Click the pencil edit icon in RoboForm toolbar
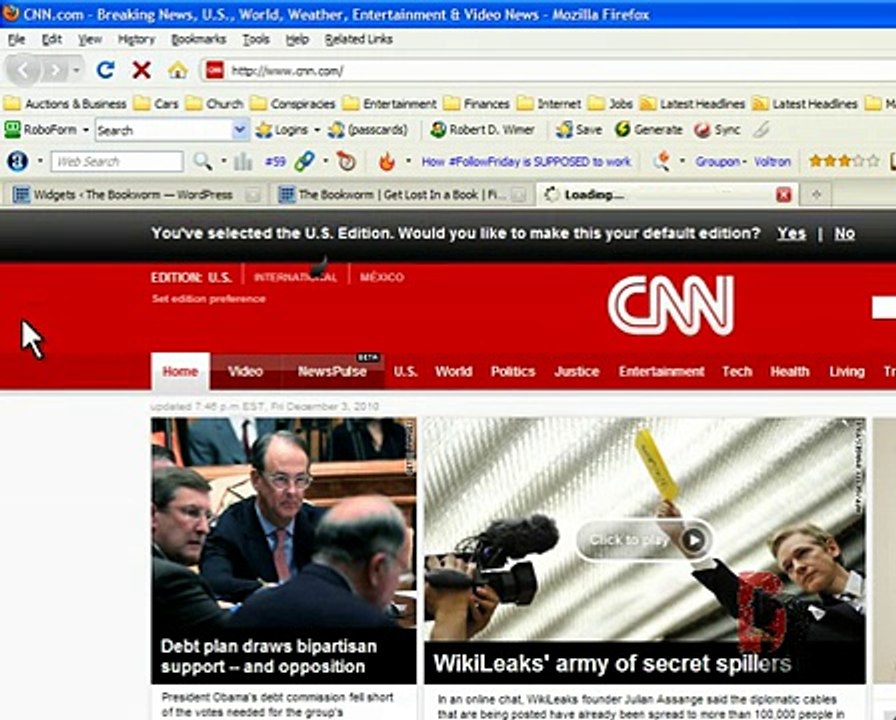Viewport: 896px width, 720px height. [761, 130]
